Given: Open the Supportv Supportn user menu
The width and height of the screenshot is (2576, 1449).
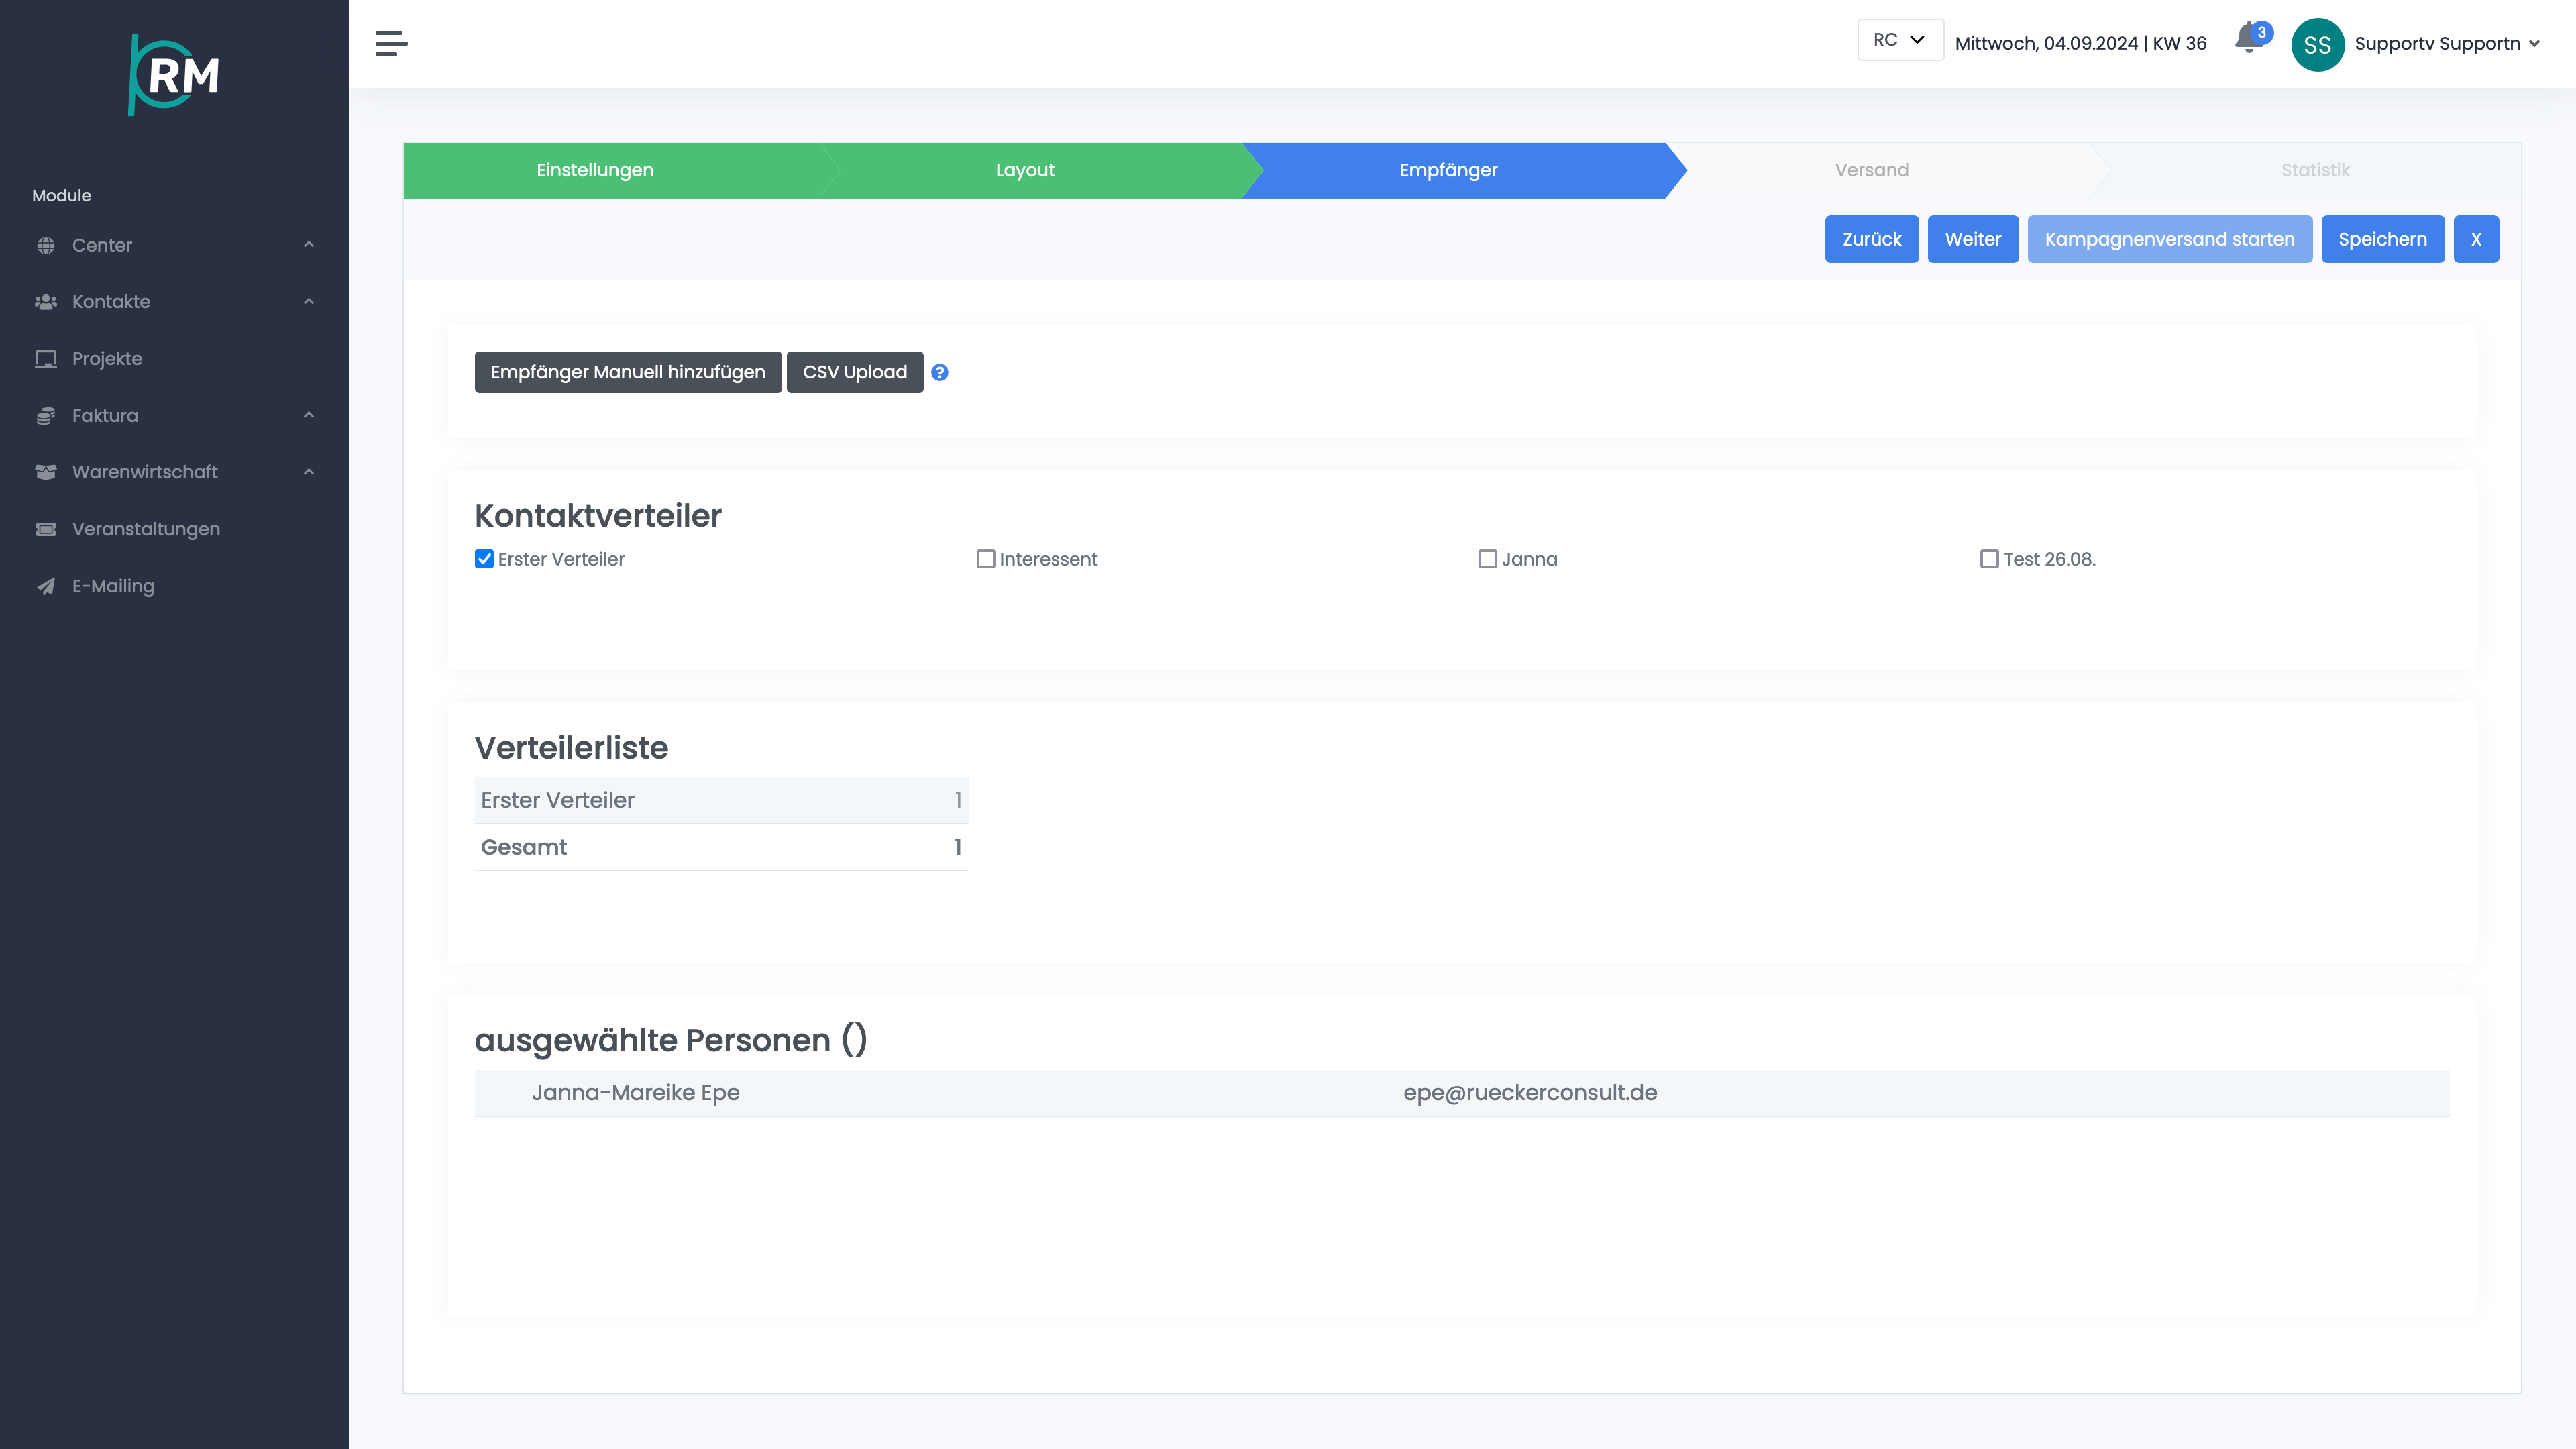Looking at the screenshot, I should [x=2447, y=44].
